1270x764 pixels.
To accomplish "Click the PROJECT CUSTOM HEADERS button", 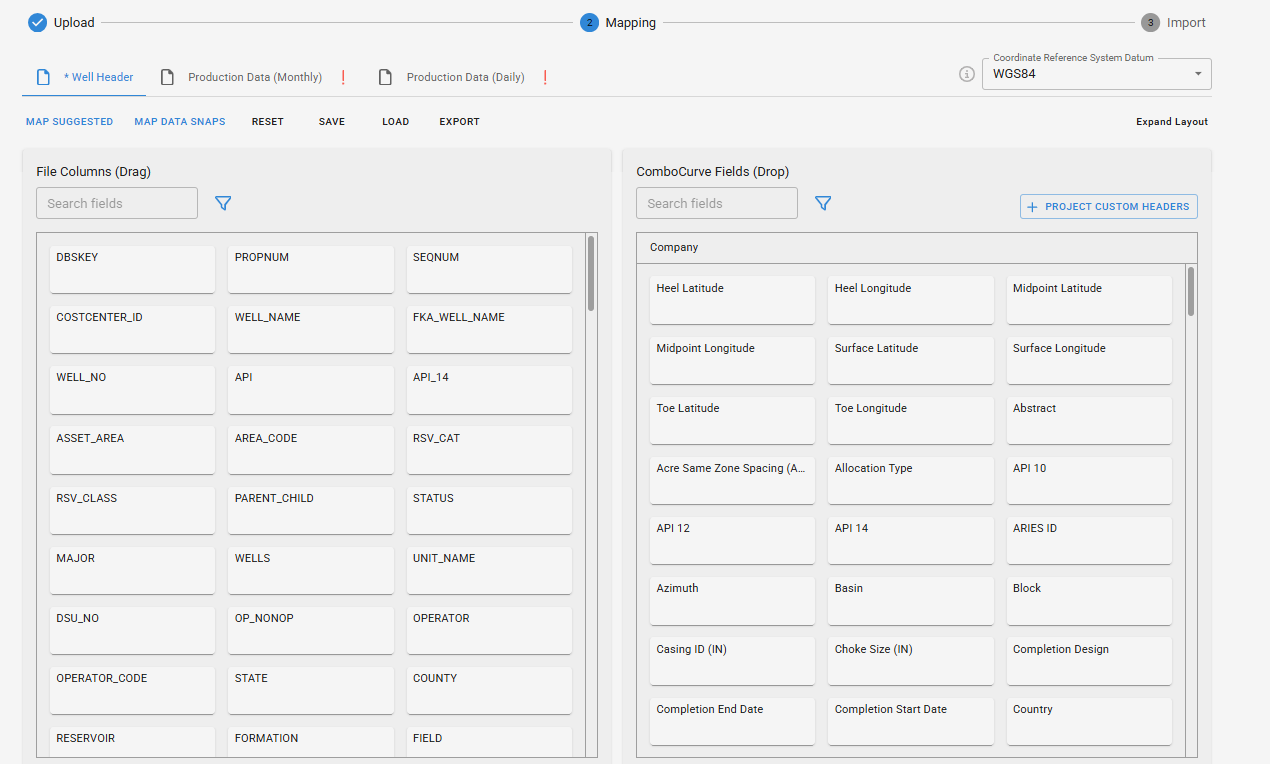I will click(x=1109, y=206).
